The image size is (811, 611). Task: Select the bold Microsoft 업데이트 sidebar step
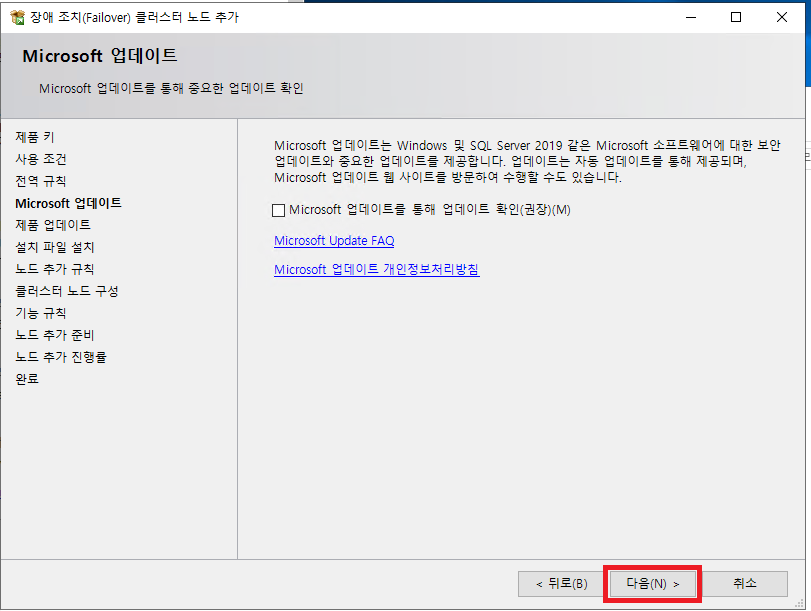[68, 203]
